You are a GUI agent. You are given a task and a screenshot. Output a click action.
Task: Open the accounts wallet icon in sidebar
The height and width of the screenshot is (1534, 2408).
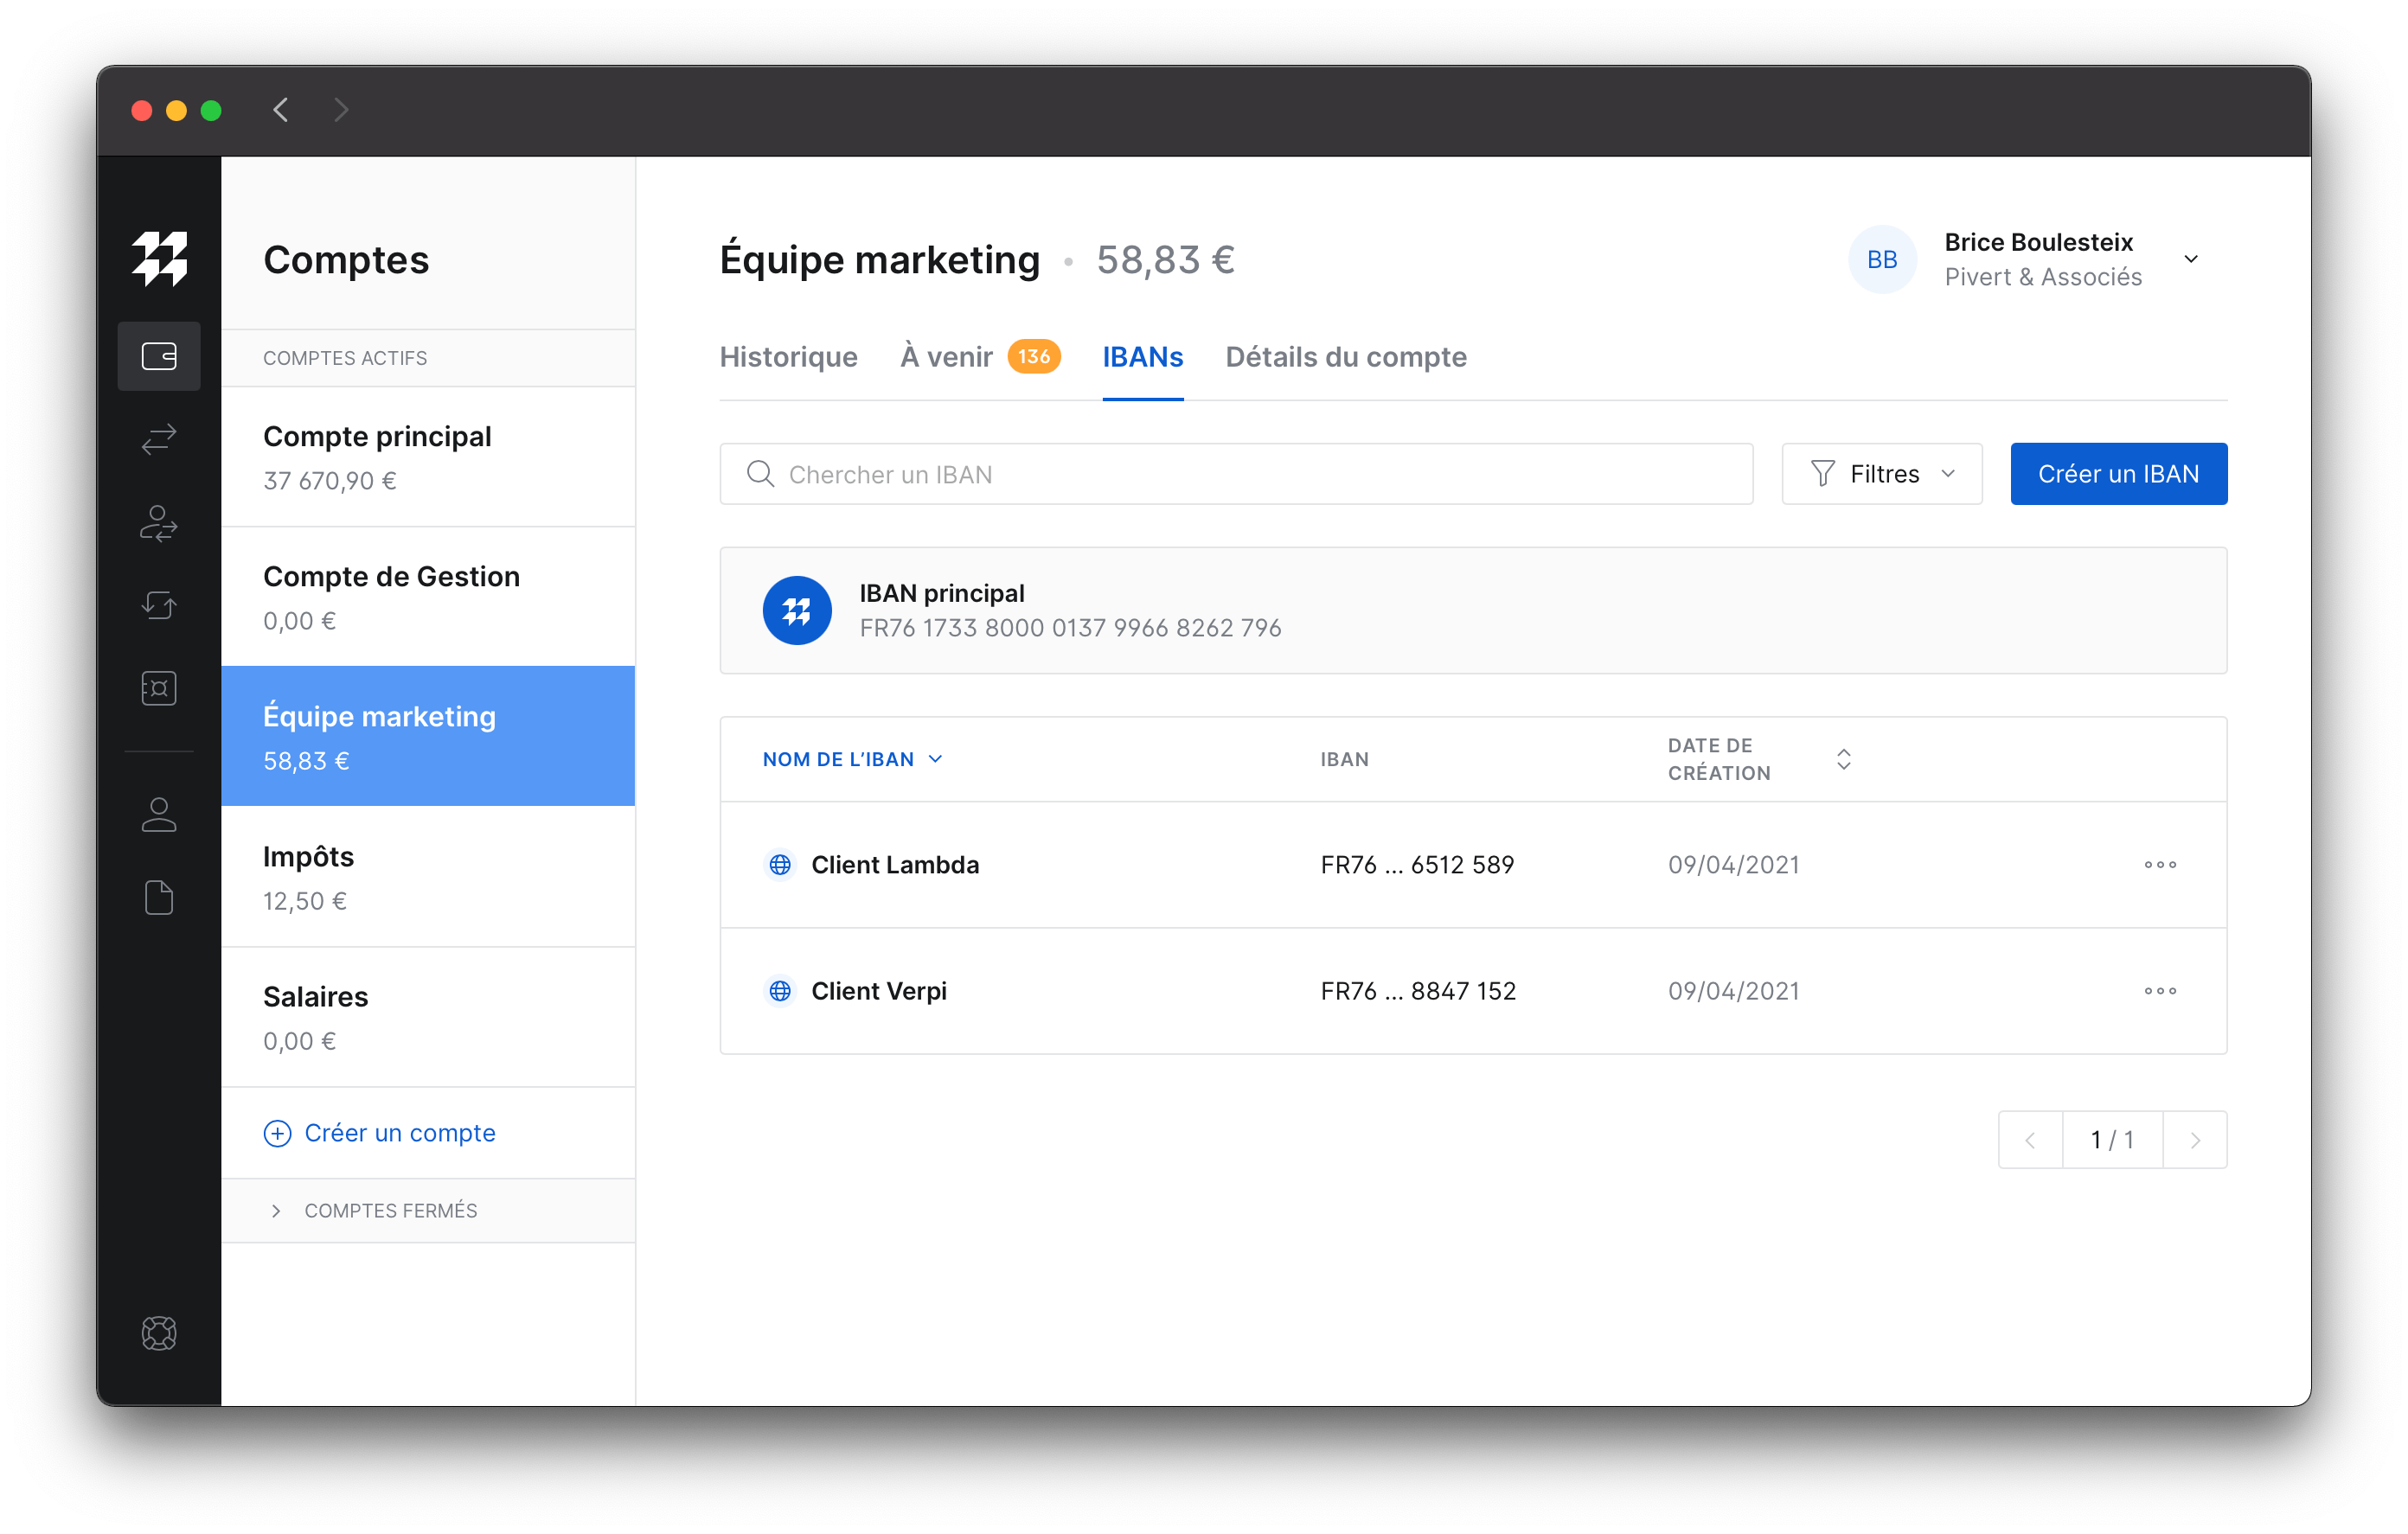[x=159, y=356]
